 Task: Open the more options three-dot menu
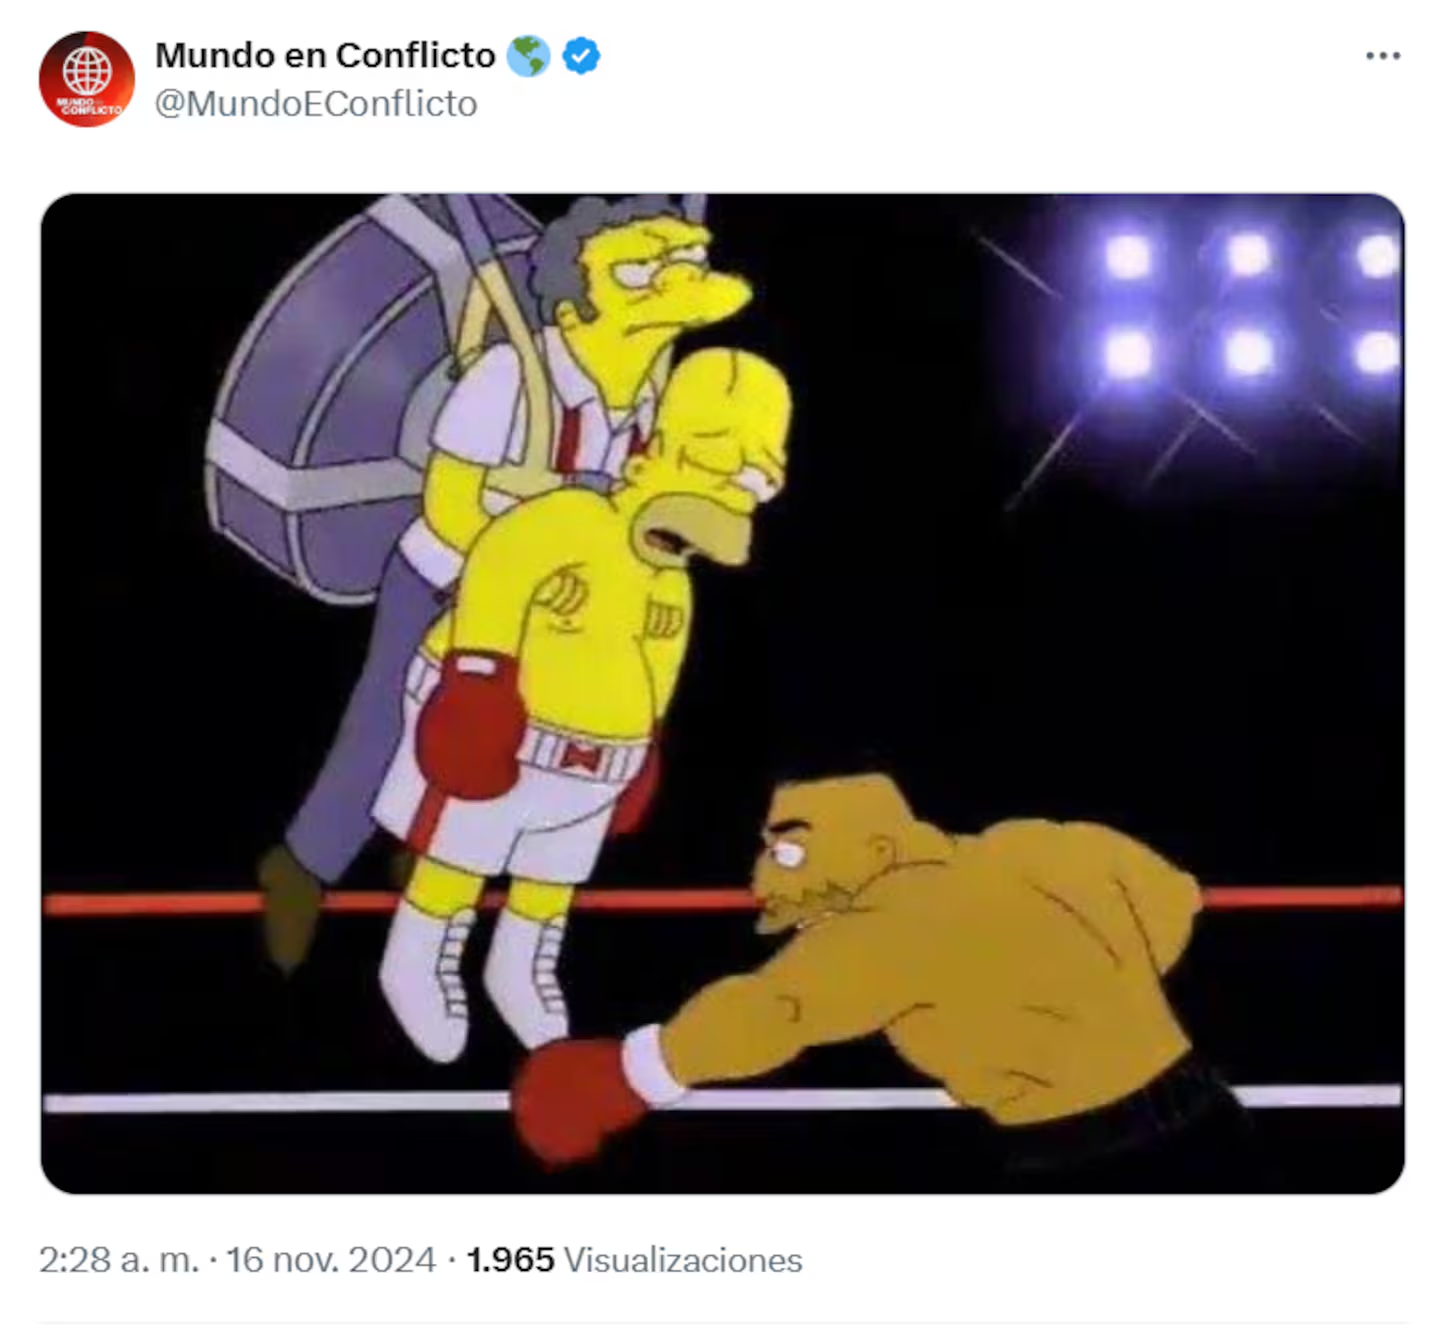[1383, 56]
